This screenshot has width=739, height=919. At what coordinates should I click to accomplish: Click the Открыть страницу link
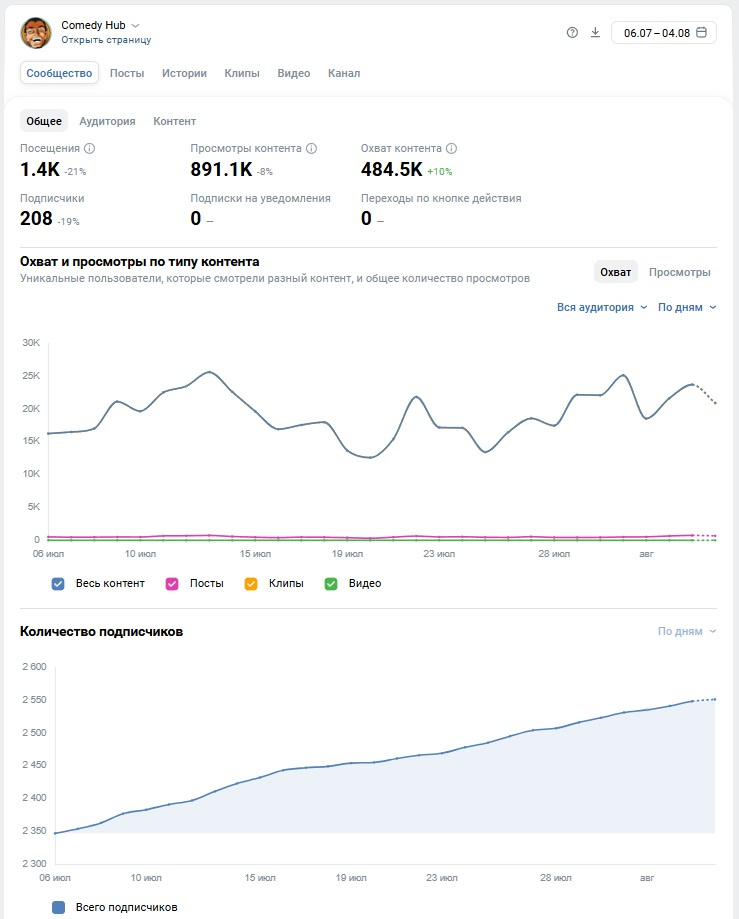106,40
